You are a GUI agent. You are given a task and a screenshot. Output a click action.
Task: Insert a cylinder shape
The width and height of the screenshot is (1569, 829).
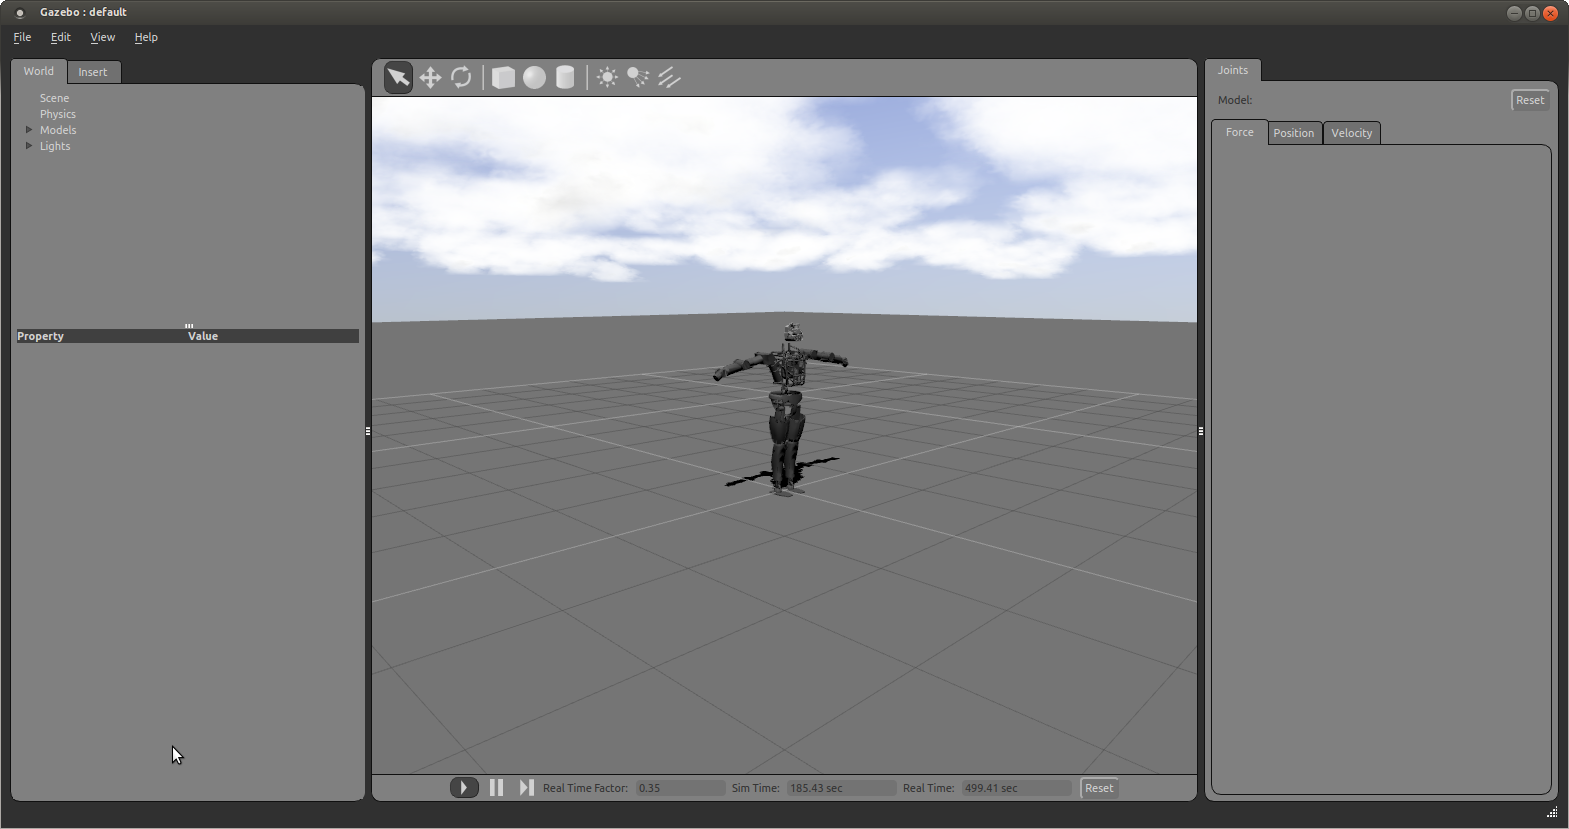[565, 78]
